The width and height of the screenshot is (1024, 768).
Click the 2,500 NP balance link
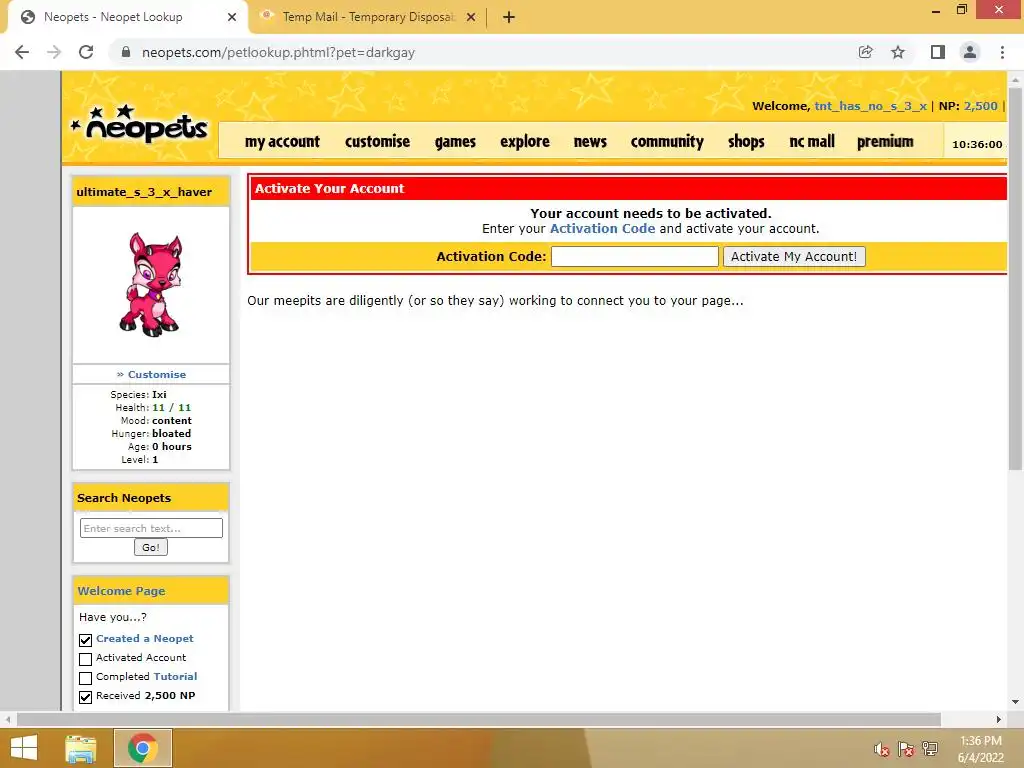click(x=980, y=106)
